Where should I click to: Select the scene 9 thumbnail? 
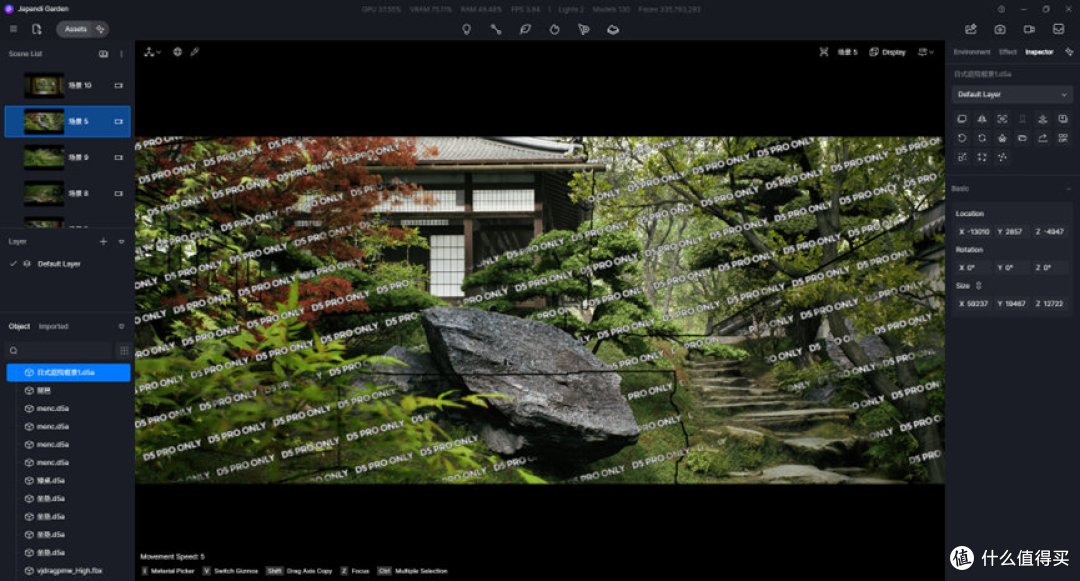pyautogui.click(x=44, y=157)
